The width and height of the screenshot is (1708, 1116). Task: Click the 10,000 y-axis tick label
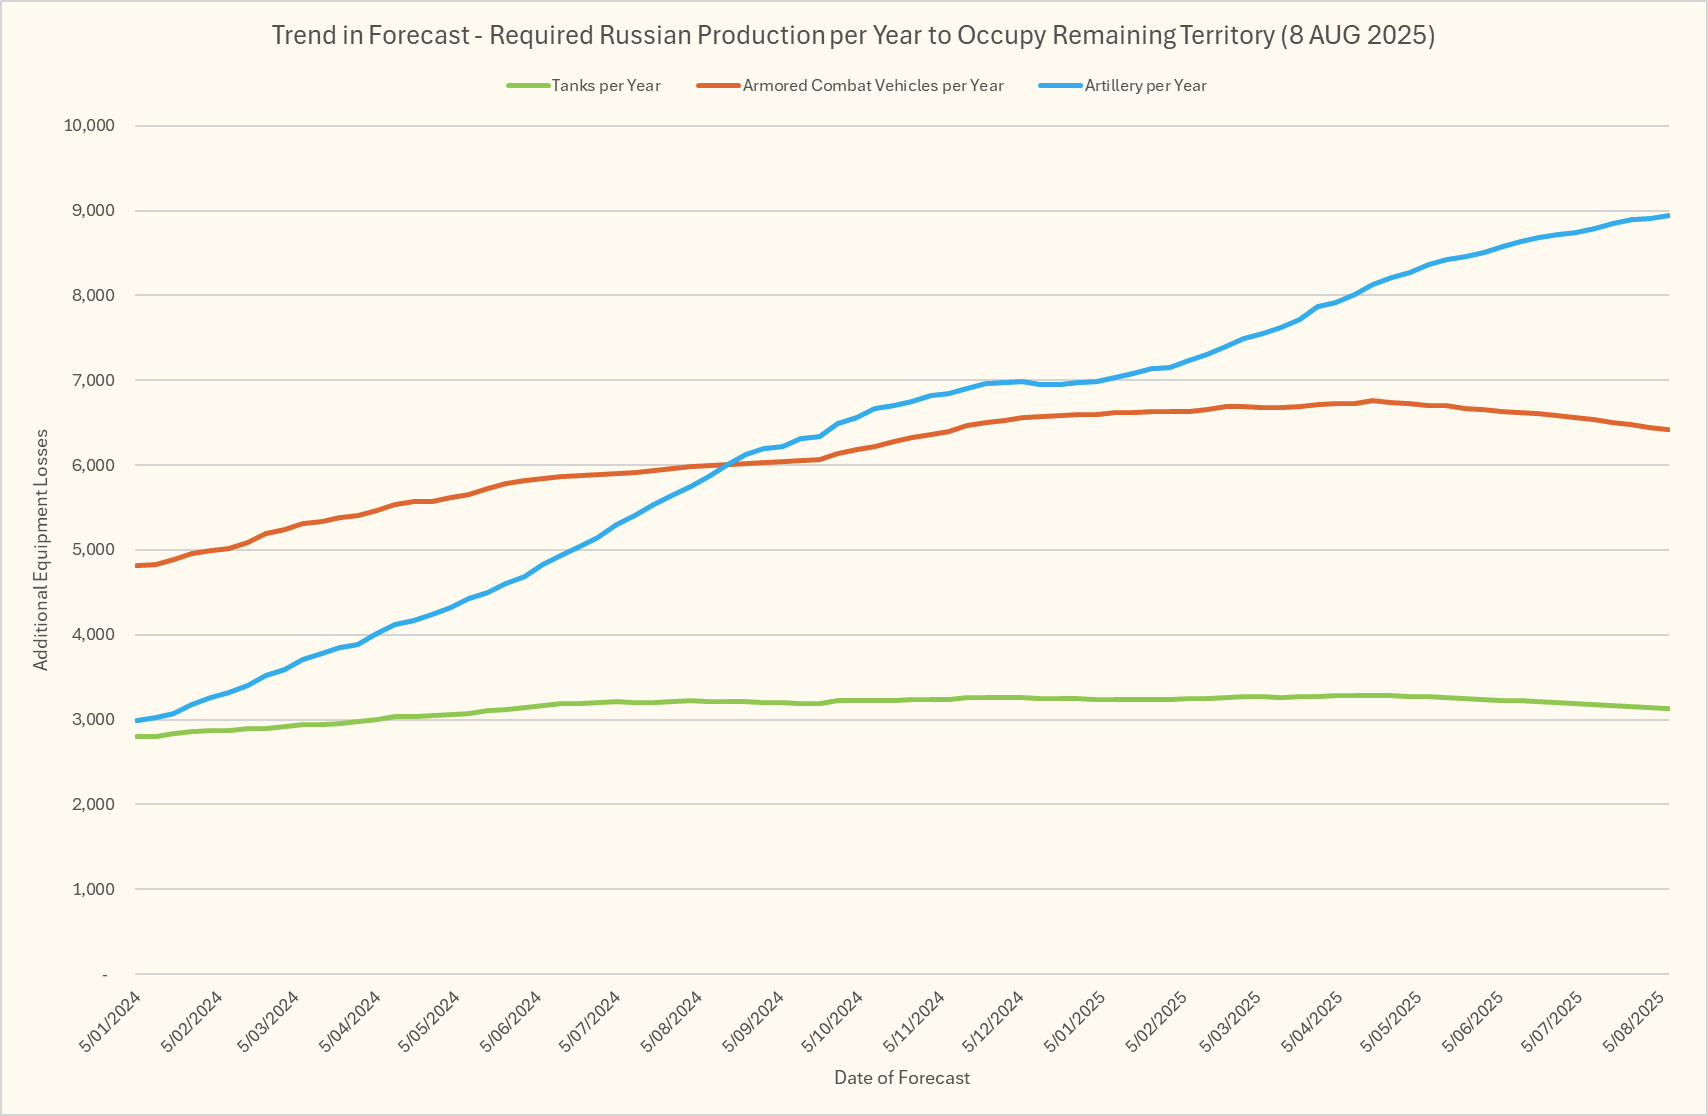(89, 126)
